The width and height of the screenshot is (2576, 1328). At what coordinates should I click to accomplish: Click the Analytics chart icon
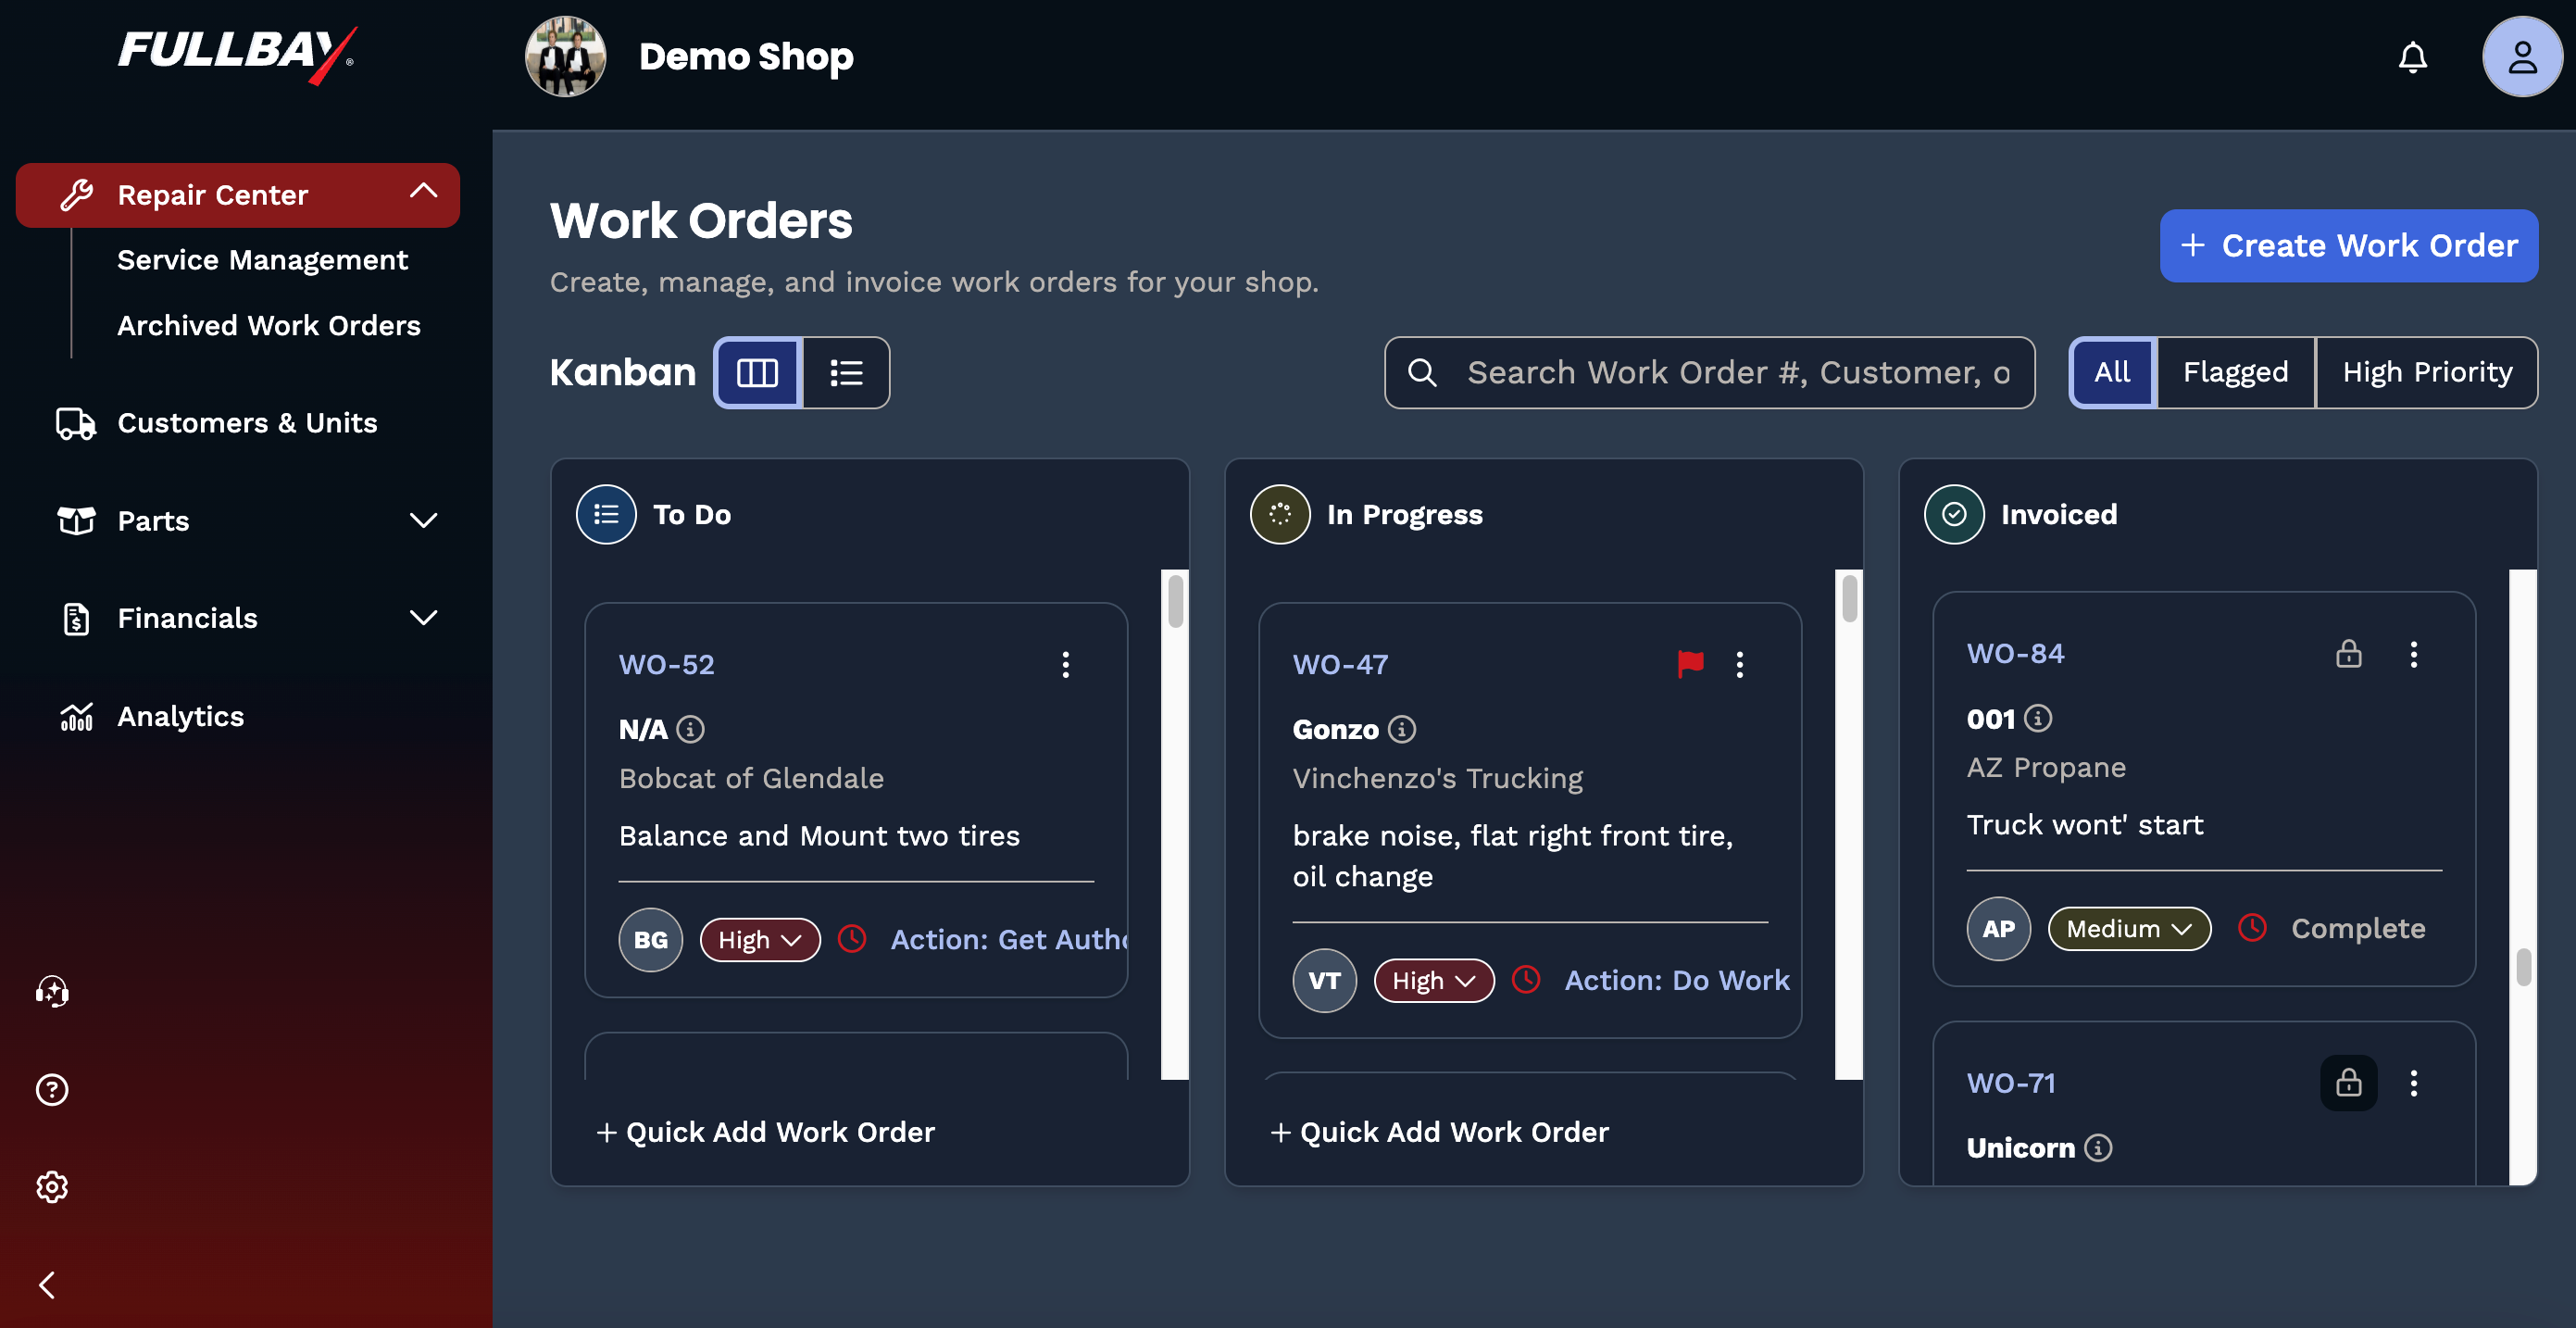(76, 716)
